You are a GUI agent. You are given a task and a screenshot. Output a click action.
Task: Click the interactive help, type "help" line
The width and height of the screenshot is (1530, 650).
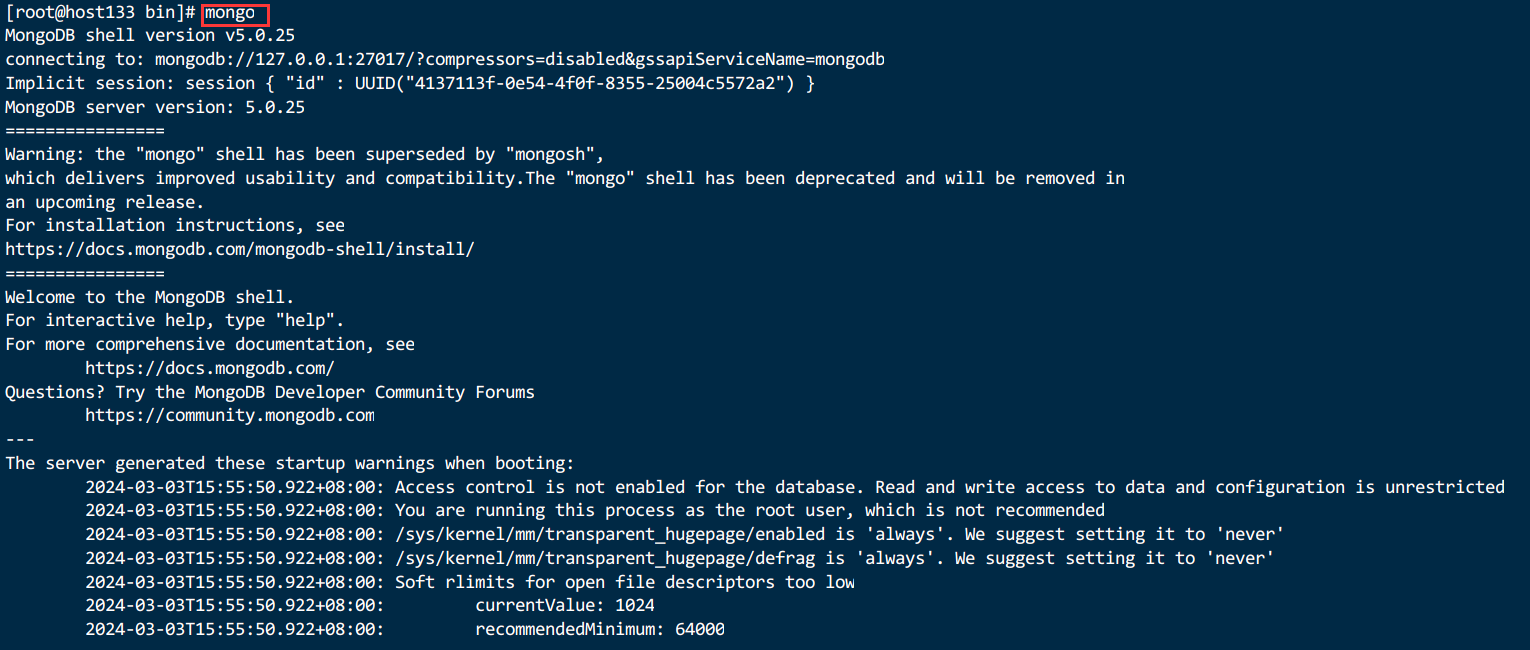[175, 321]
